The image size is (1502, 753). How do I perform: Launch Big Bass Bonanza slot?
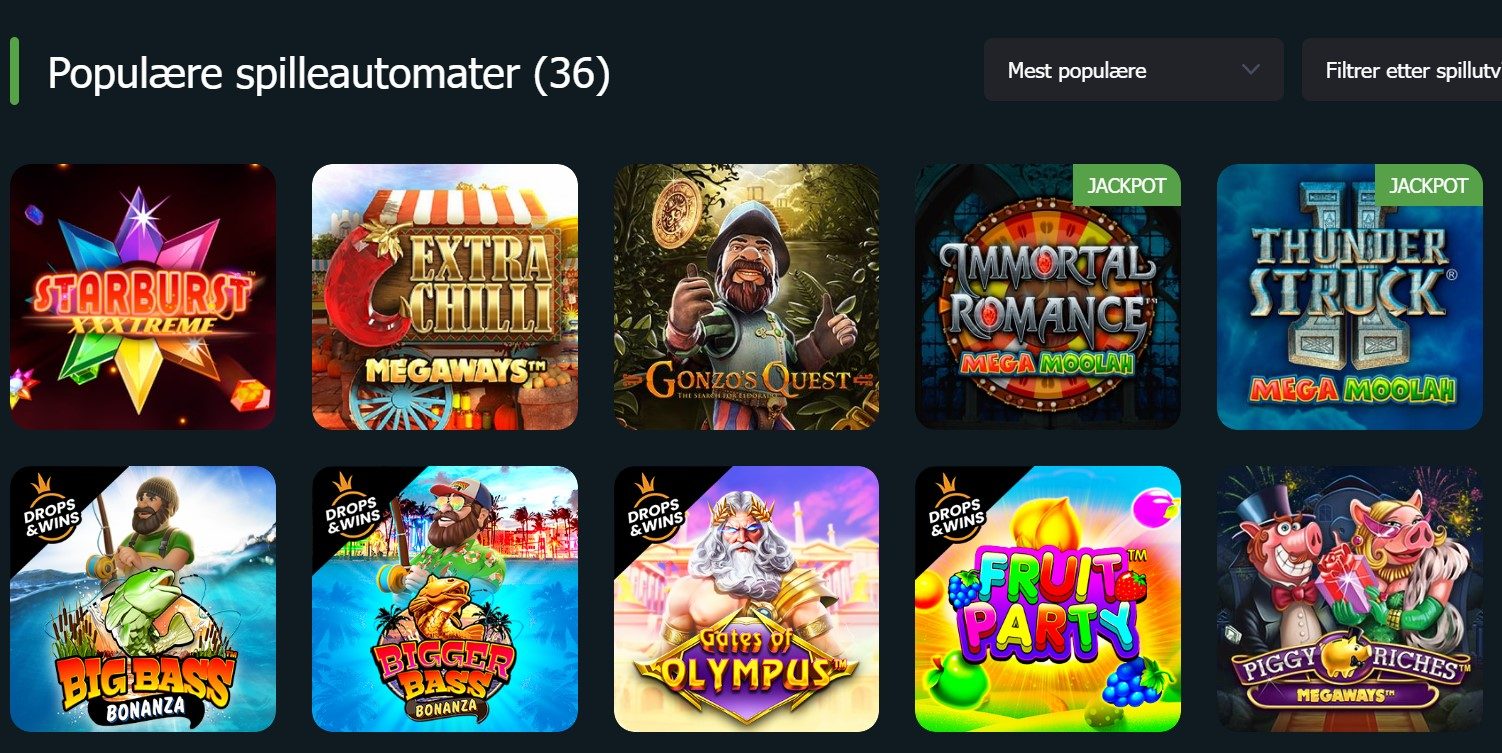pyautogui.click(x=143, y=599)
